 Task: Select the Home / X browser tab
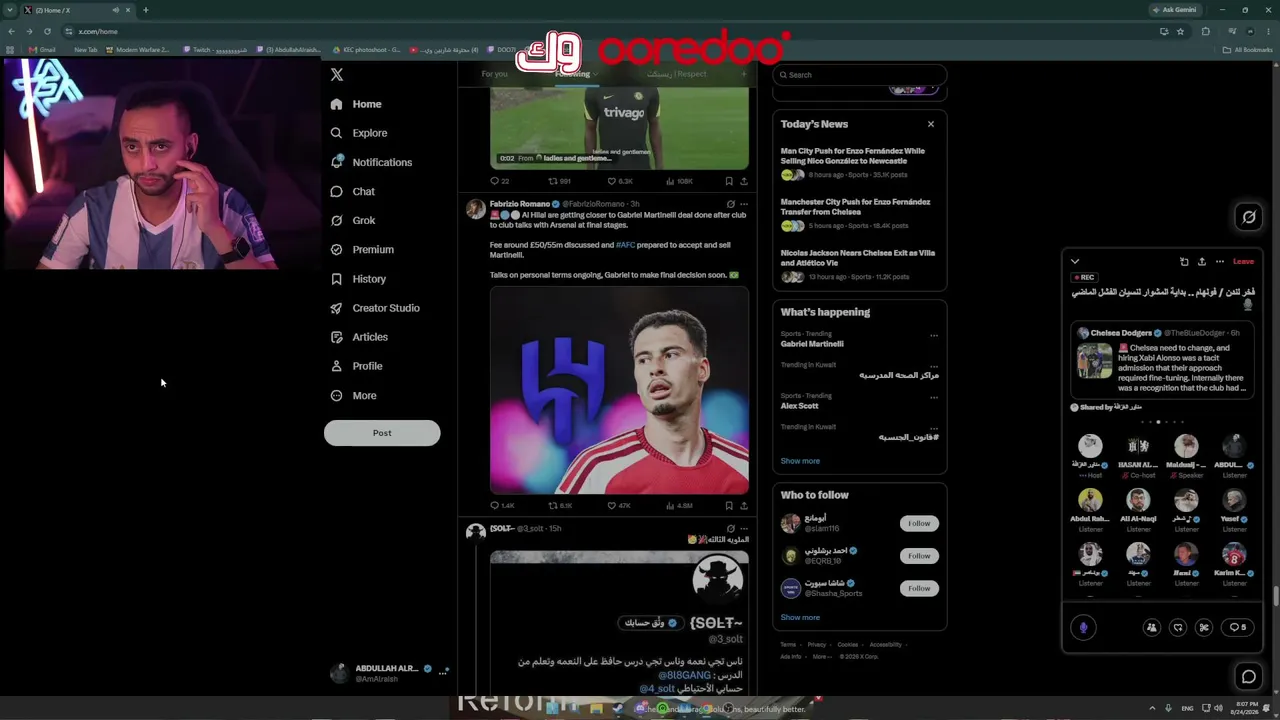click(77, 10)
